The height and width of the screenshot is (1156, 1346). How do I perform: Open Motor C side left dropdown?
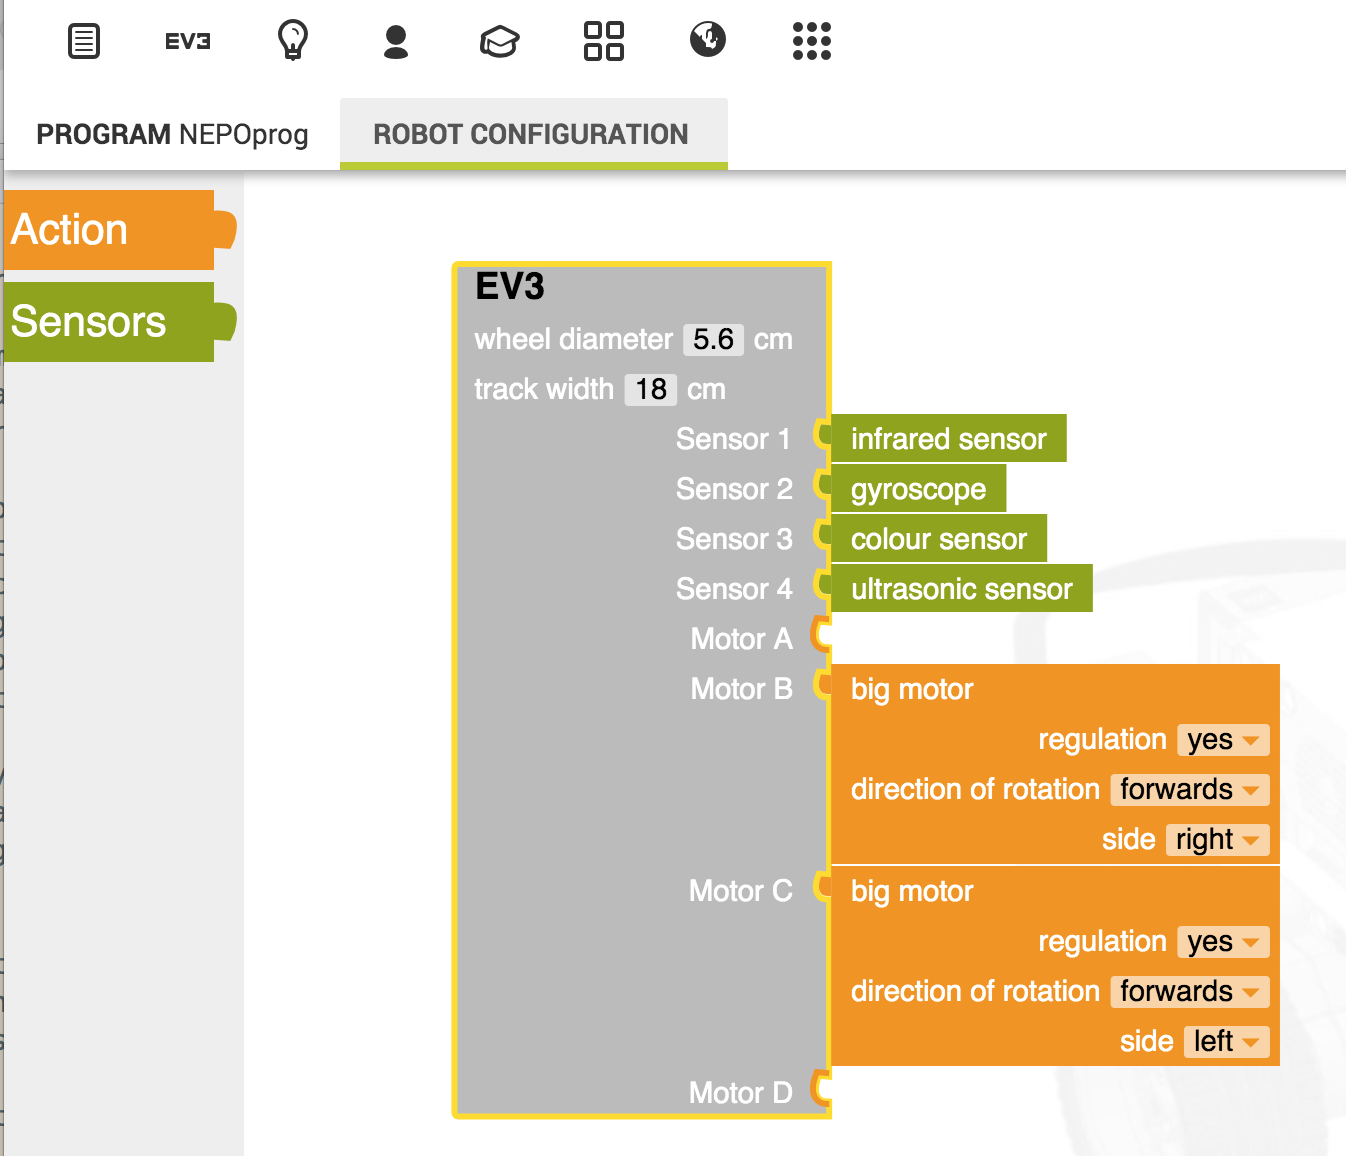pos(1227,1042)
